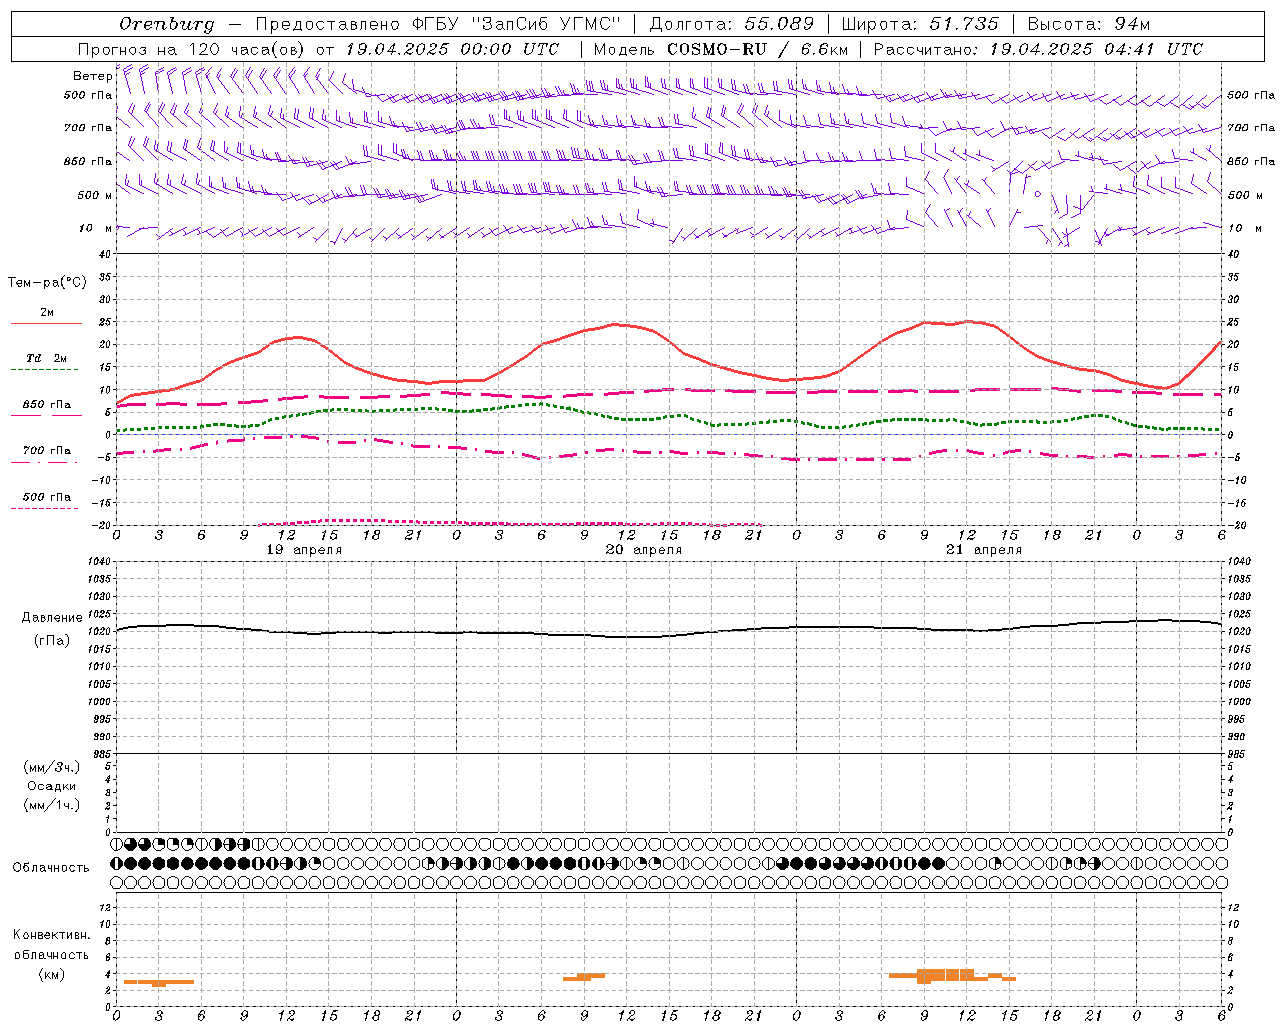Click the Прогноз на 120 часа(ов) text
Image resolution: width=1280 pixels, height=1024 pixels.
[x=192, y=49]
